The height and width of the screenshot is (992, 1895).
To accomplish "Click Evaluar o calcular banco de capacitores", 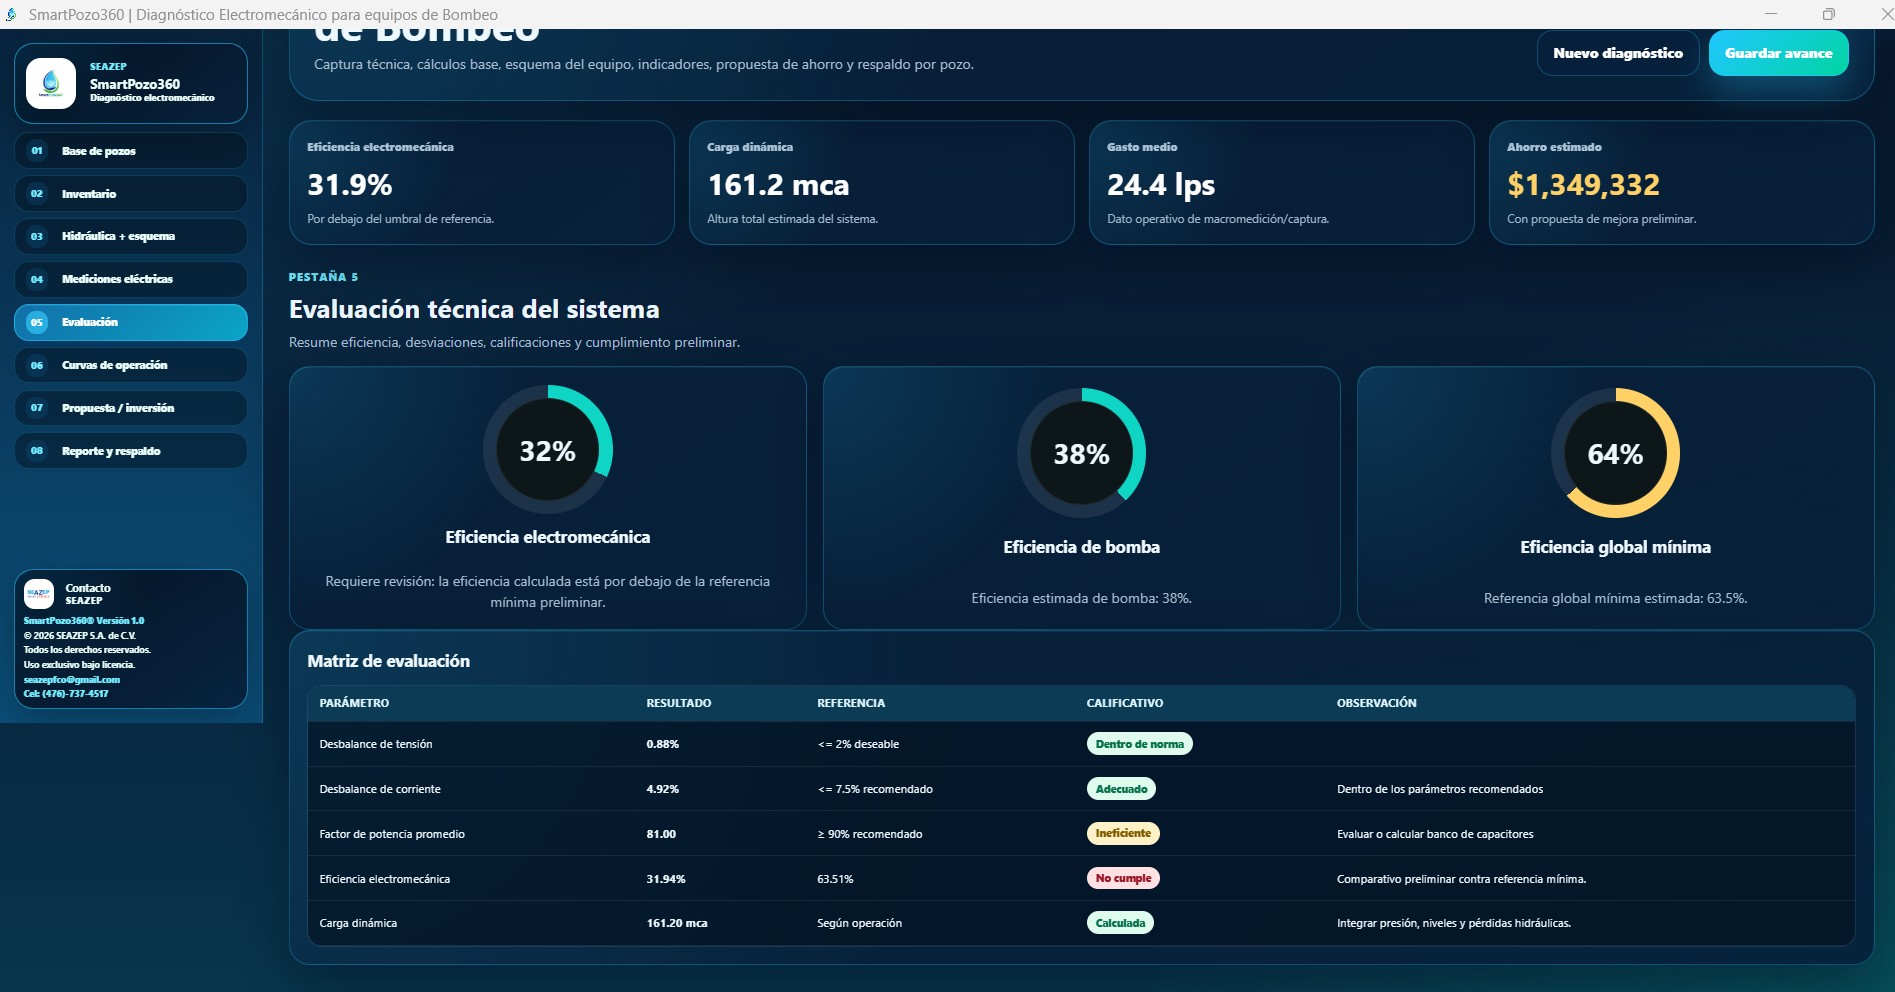I will tap(1435, 834).
